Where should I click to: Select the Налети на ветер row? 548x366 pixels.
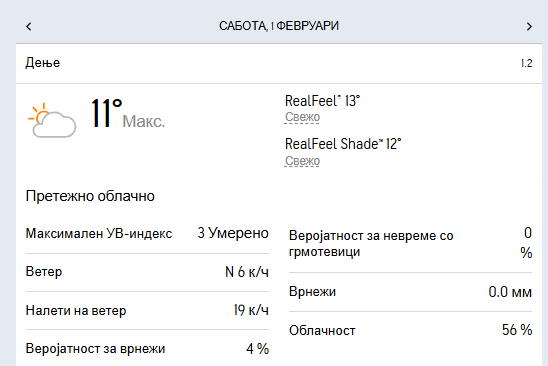[147, 310]
